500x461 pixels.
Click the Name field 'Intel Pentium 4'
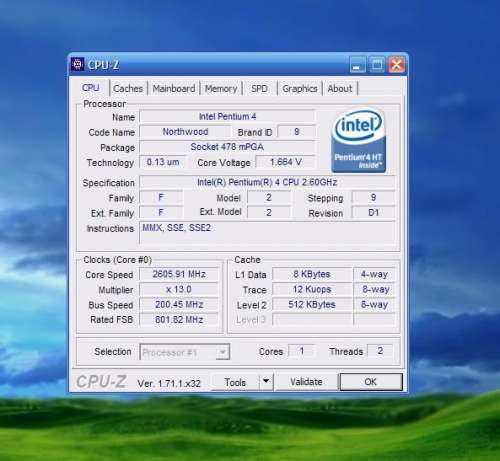tap(227, 116)
